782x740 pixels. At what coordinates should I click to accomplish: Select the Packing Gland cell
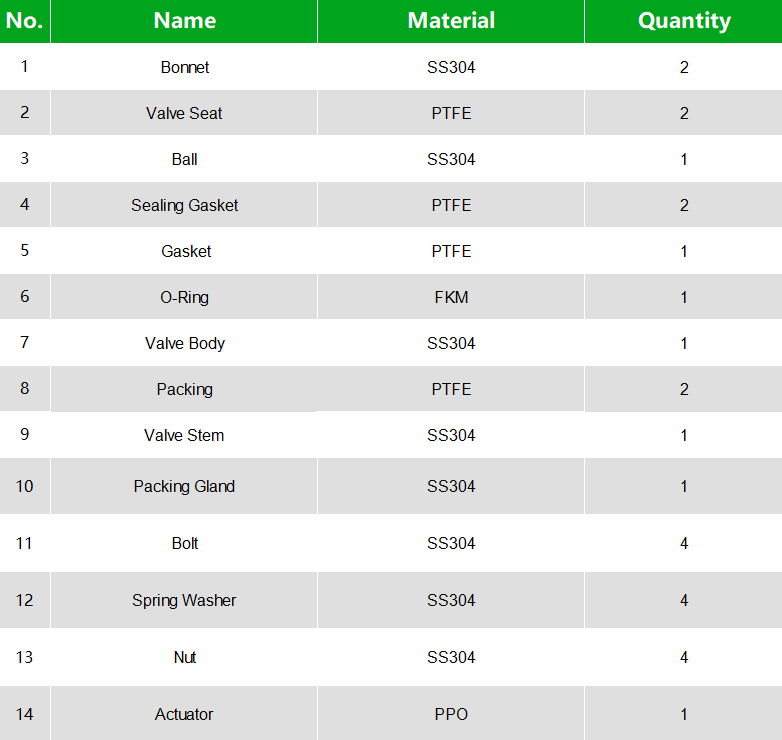[184, 486]
